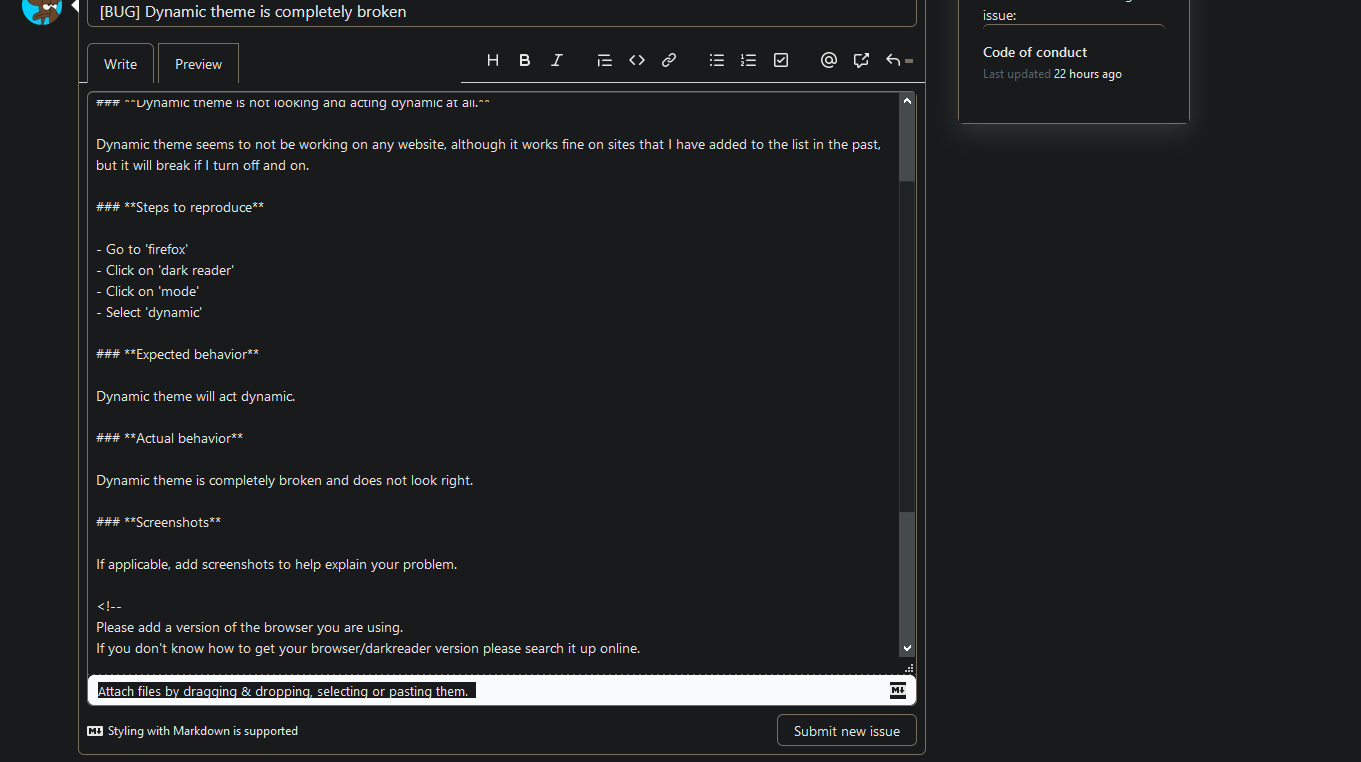1361x762 pixels.
Task: Open saved replies with the reply arrow
Action: [893, 60]
